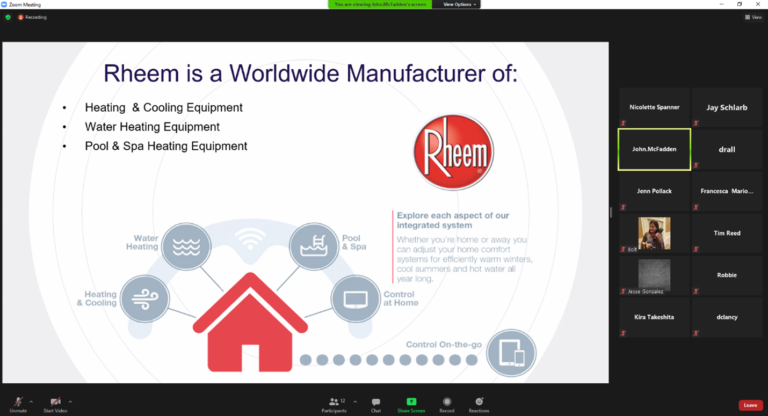Click the green Share Screen button
Viewport: 768px width, 416px height.
[x=411, y=405]
